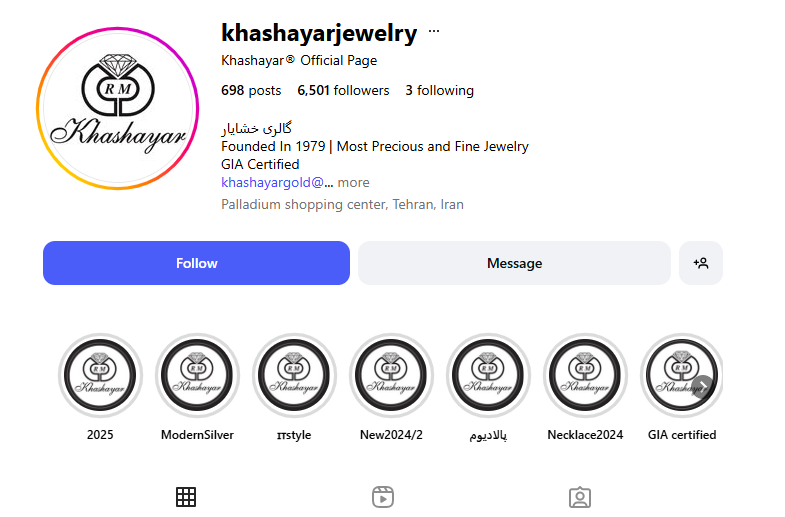Switch to the posts grid tab
The image size is (785, 517).
[186, 497]
